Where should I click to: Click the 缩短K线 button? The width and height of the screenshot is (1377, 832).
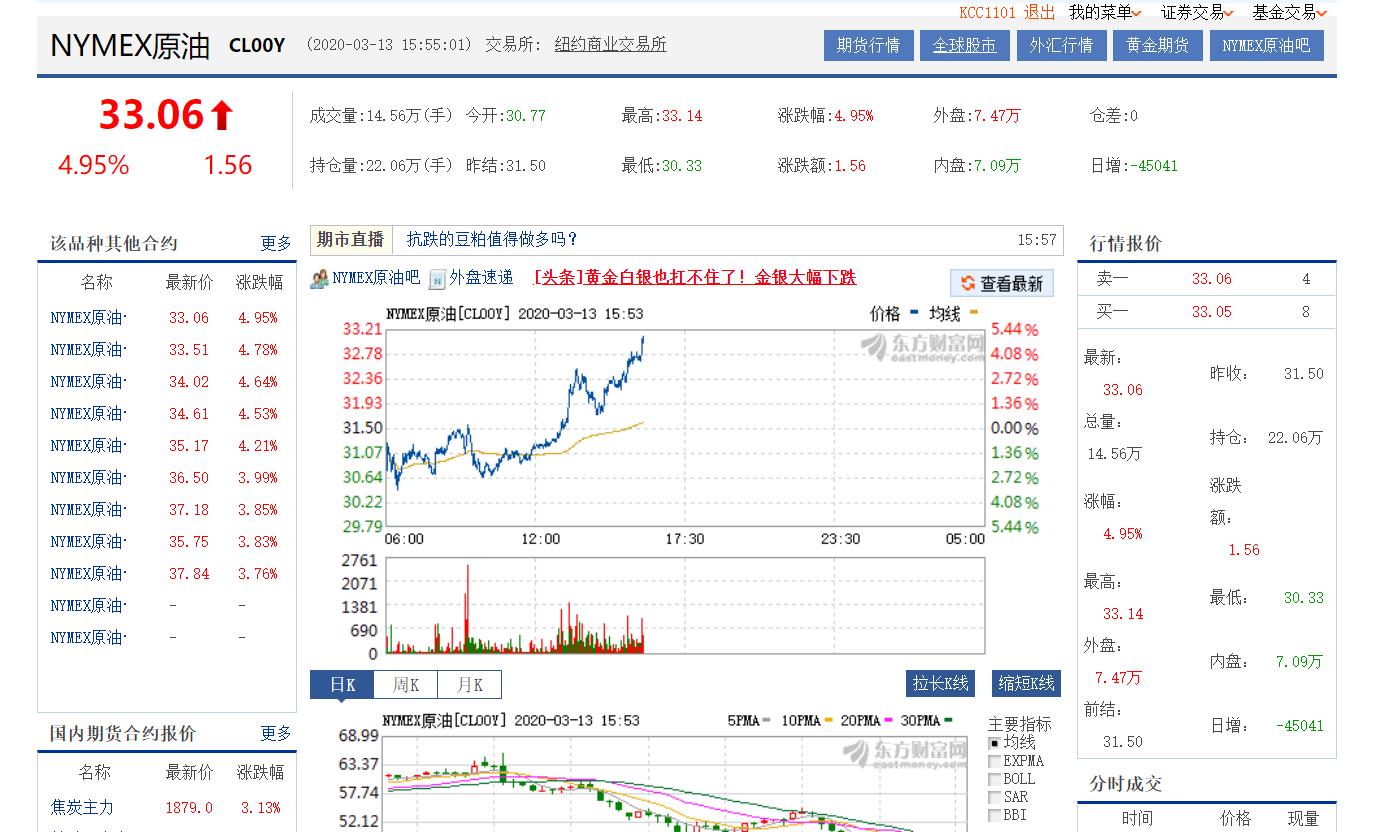click(1026, 683)
